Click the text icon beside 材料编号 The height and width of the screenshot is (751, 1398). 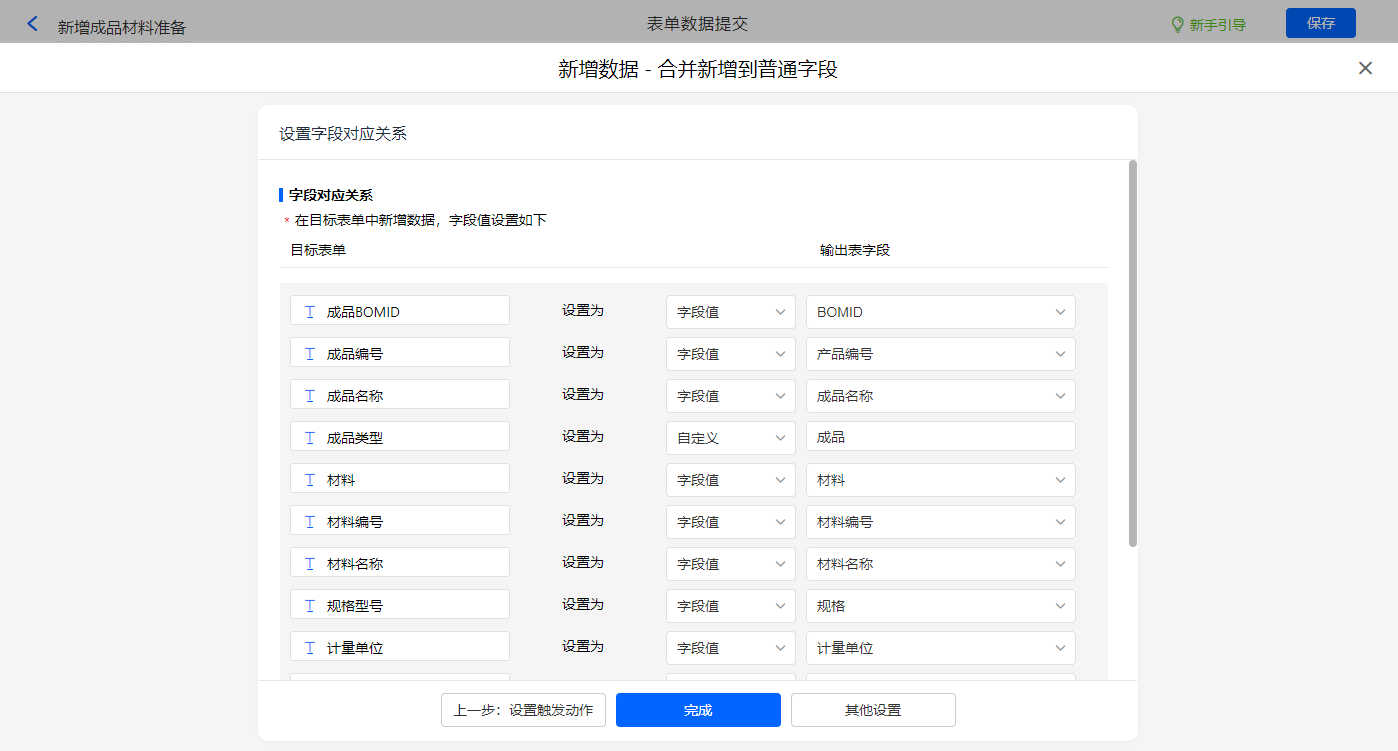(x=310, y=522)
